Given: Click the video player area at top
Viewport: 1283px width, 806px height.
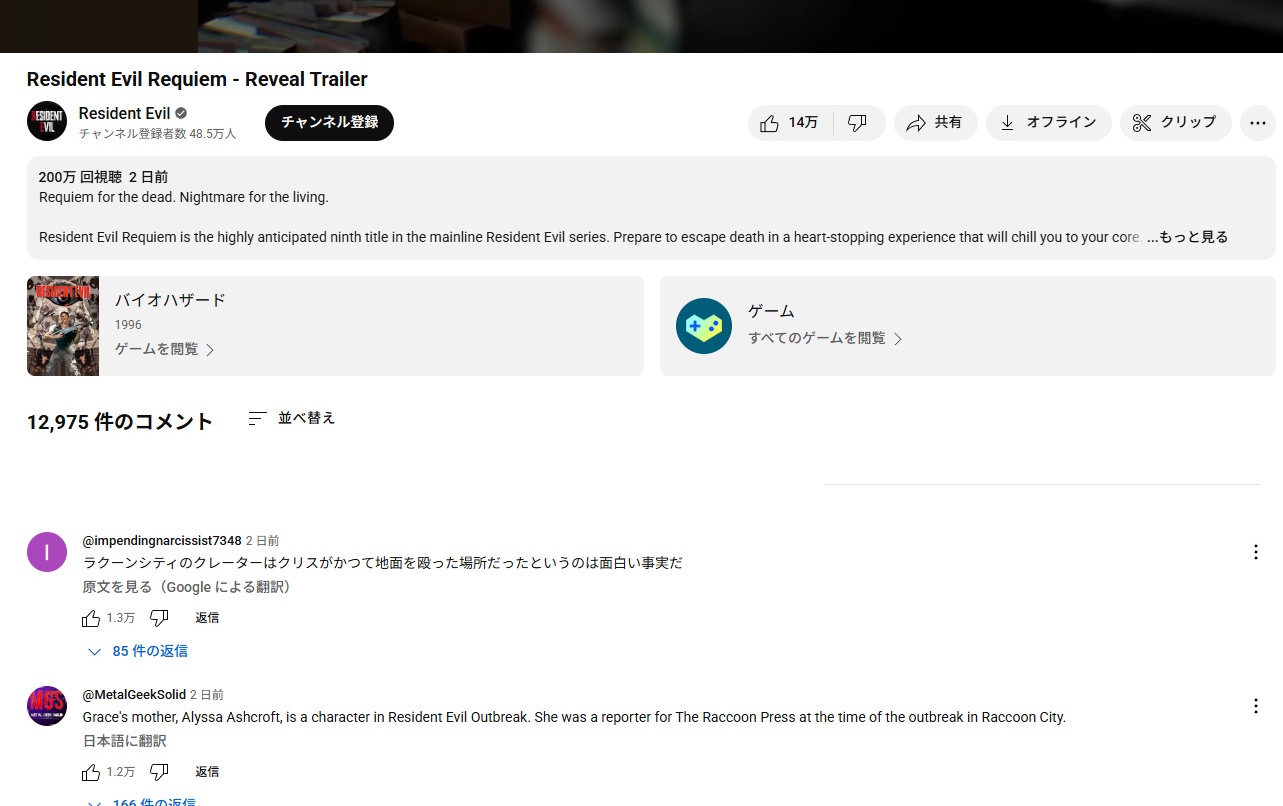Looking at the screenshot, I should [641, 26].
